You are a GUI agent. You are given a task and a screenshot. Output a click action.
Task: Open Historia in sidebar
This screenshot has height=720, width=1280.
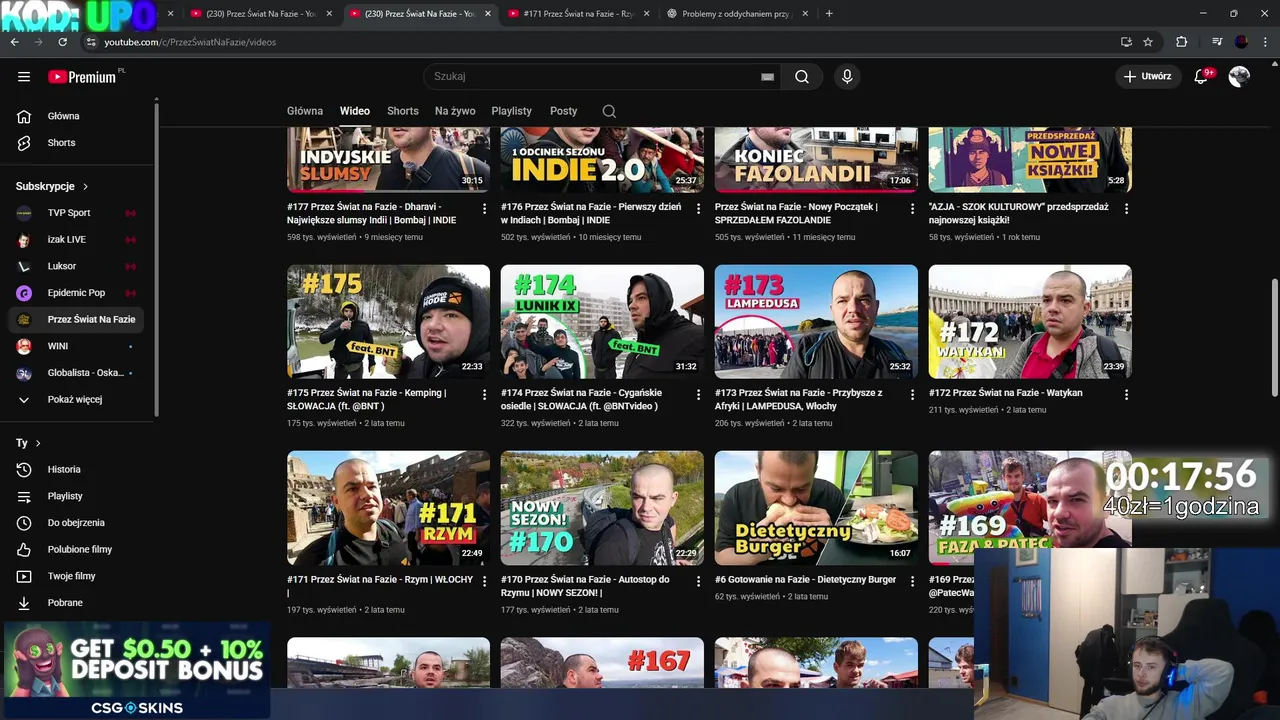pyautogui.click(x=78, y=469)
